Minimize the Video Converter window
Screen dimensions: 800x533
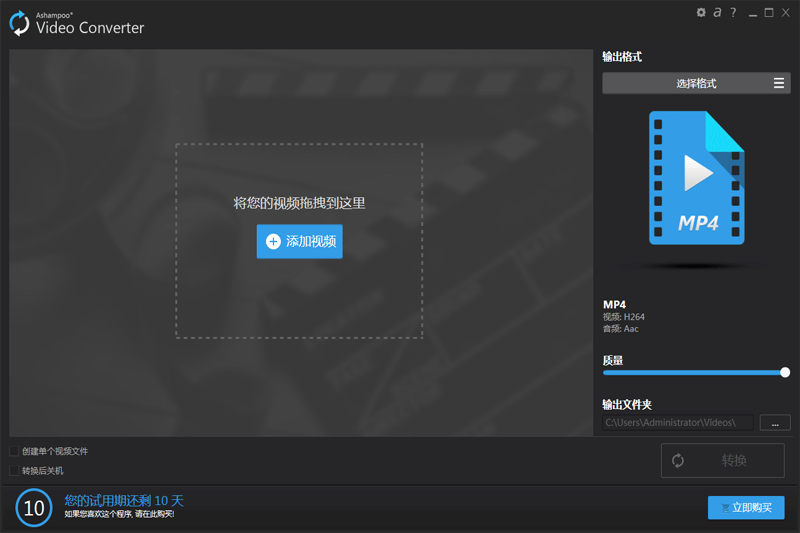(753, 13)
